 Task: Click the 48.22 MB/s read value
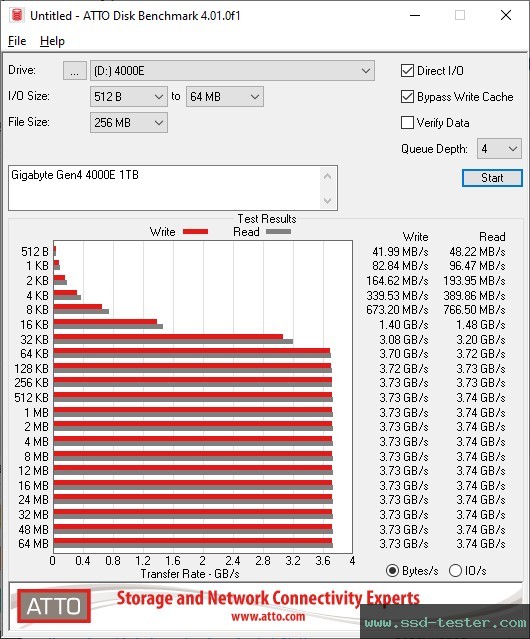pos(477,252)
